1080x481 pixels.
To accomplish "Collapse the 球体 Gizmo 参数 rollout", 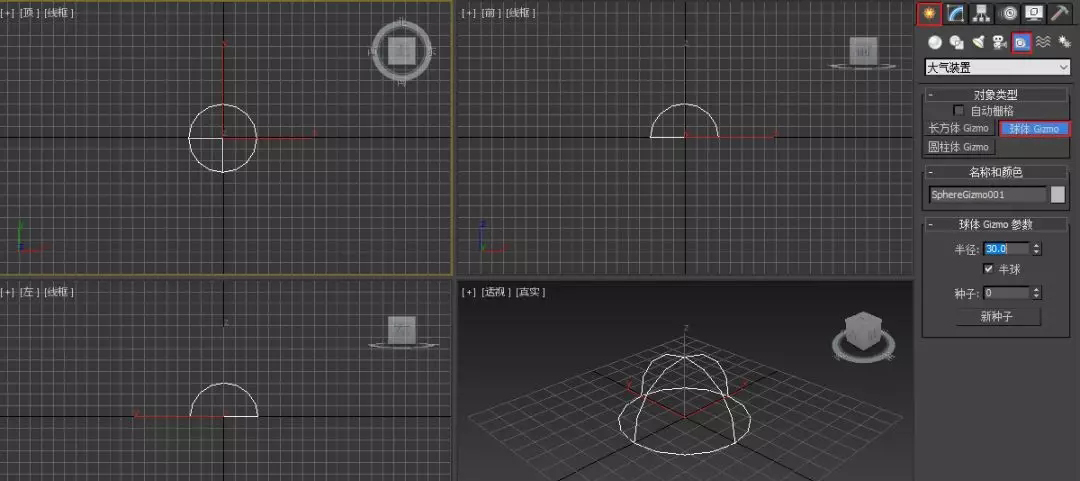I will [x=995, y=225].
